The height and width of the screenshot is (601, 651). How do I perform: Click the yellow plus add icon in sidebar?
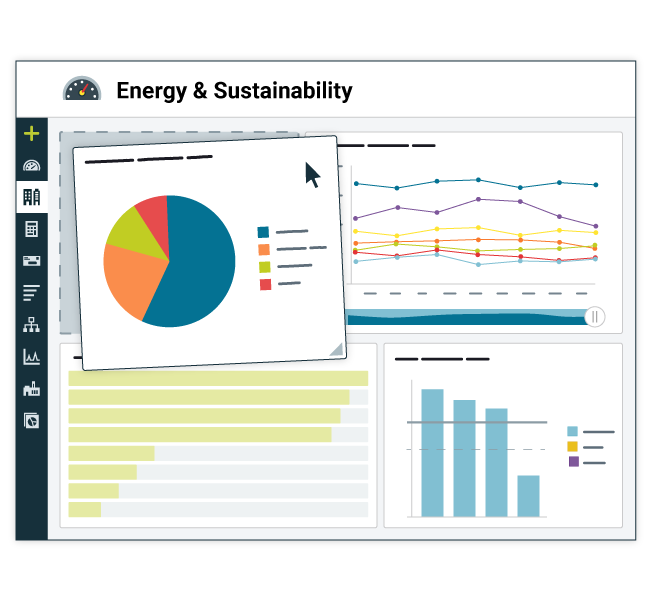(x=32, y=134)
